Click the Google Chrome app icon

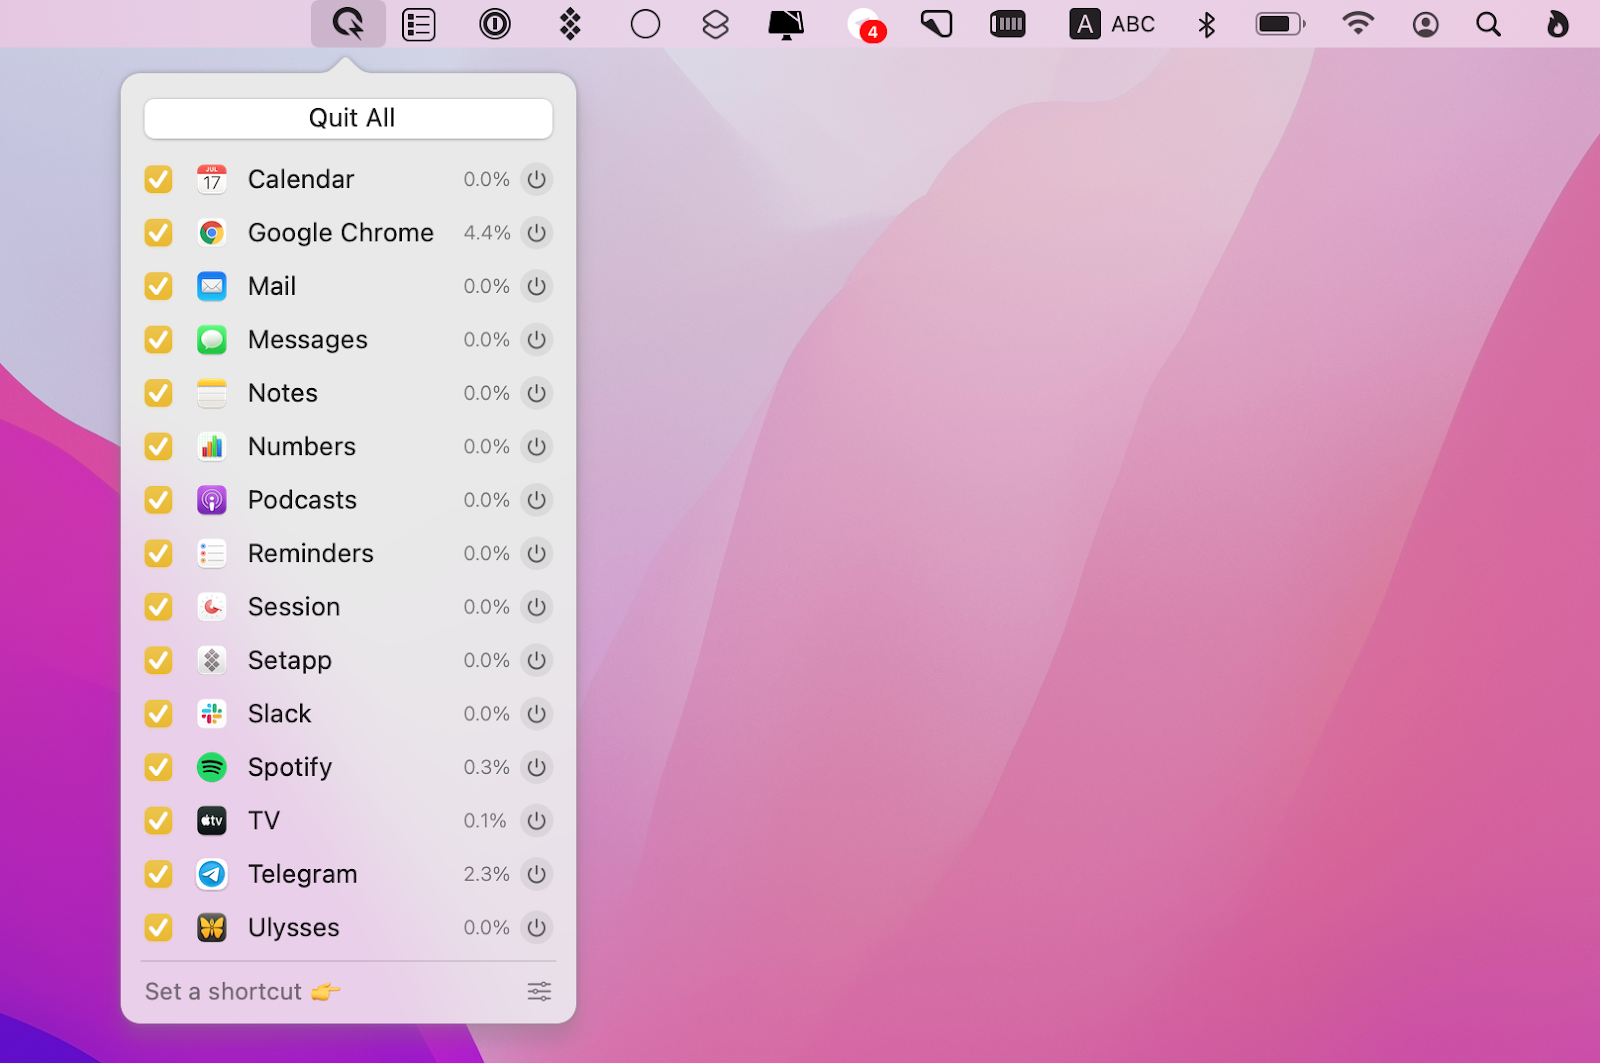pos(212,233)
